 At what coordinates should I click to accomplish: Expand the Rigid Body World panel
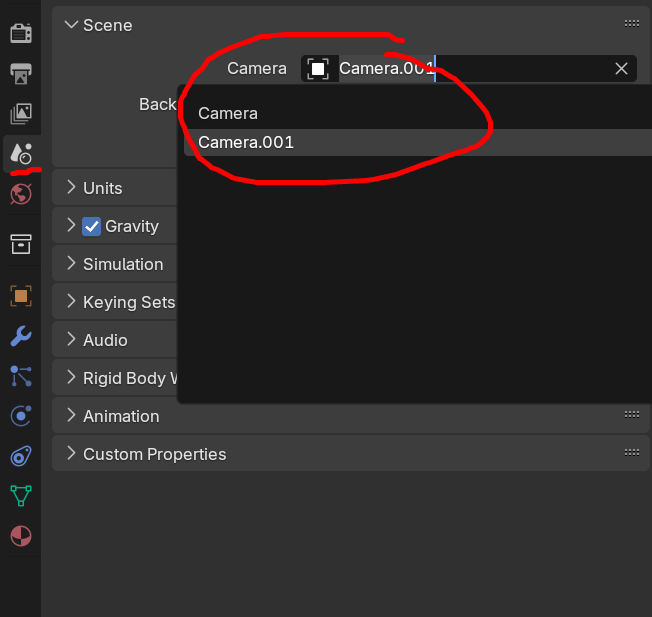pyautogui.click(x=72, y=377)
